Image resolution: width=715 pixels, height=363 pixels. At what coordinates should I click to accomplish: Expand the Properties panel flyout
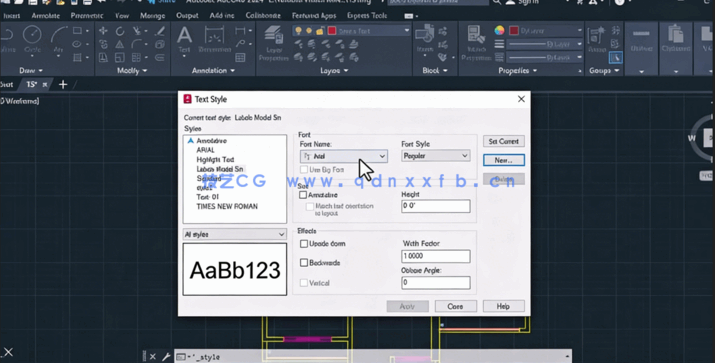point(518,71)
